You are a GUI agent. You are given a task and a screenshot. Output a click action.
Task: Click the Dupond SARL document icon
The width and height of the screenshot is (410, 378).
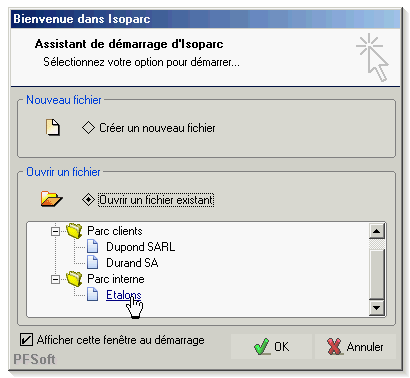pos(92,247)
